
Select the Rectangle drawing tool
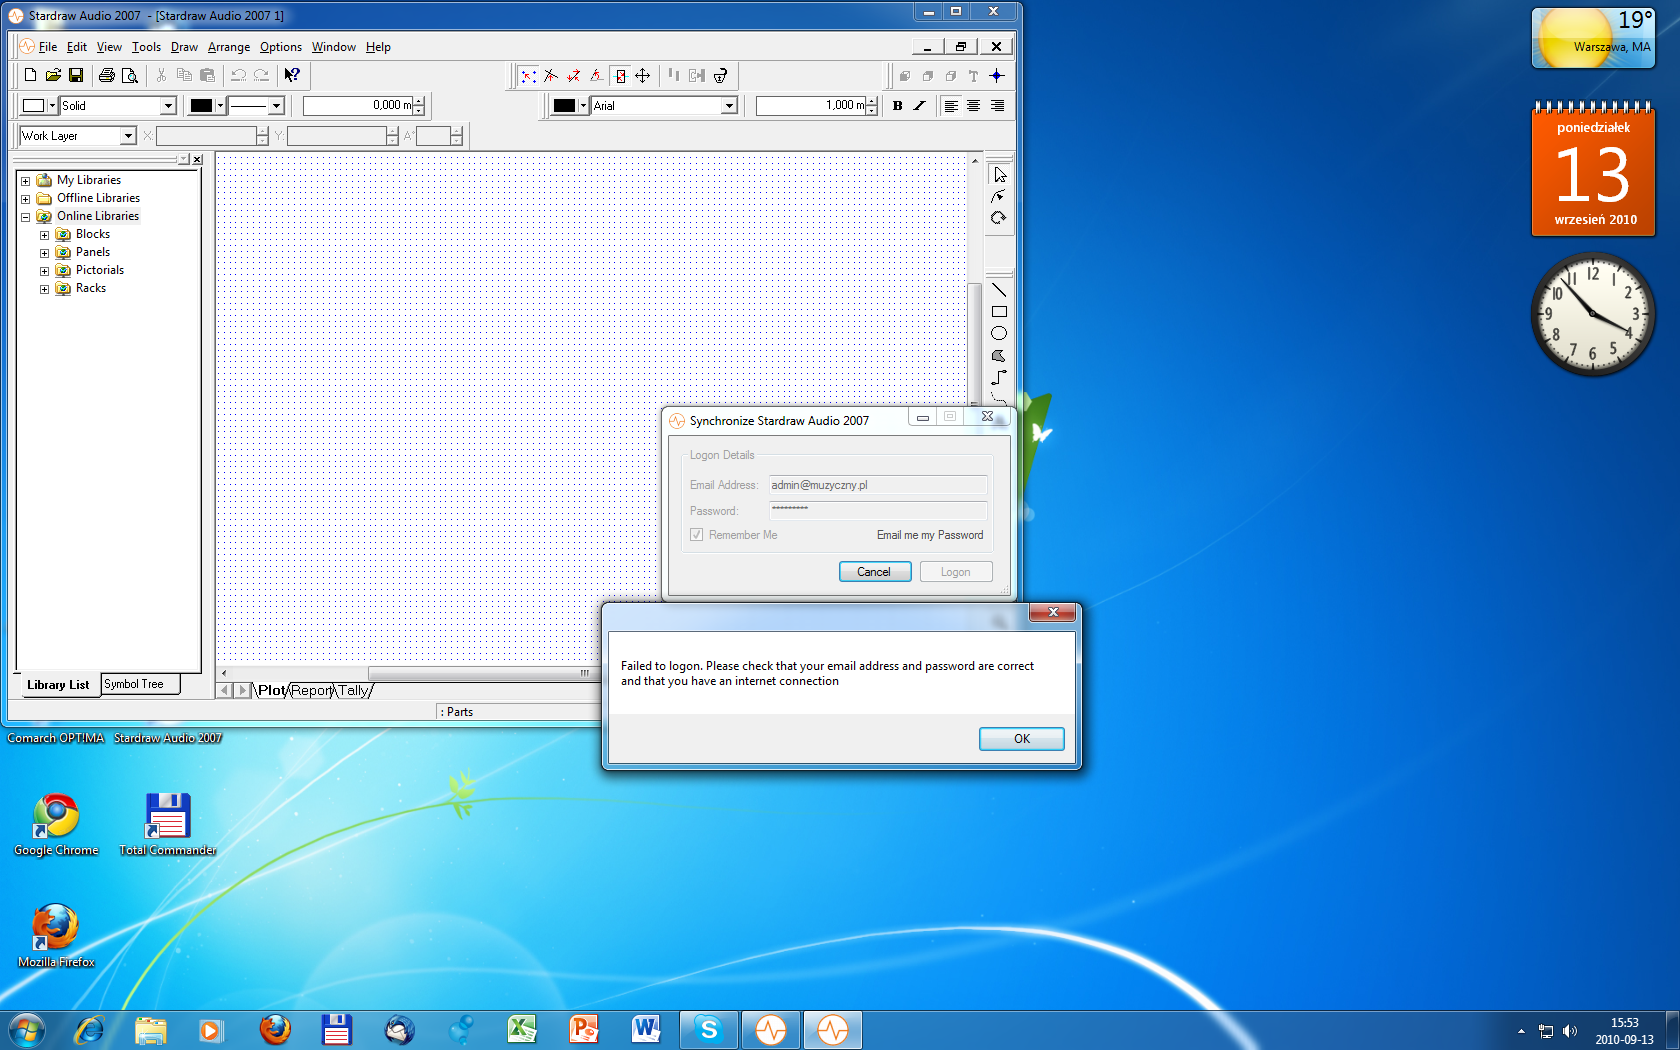[998, 312]
